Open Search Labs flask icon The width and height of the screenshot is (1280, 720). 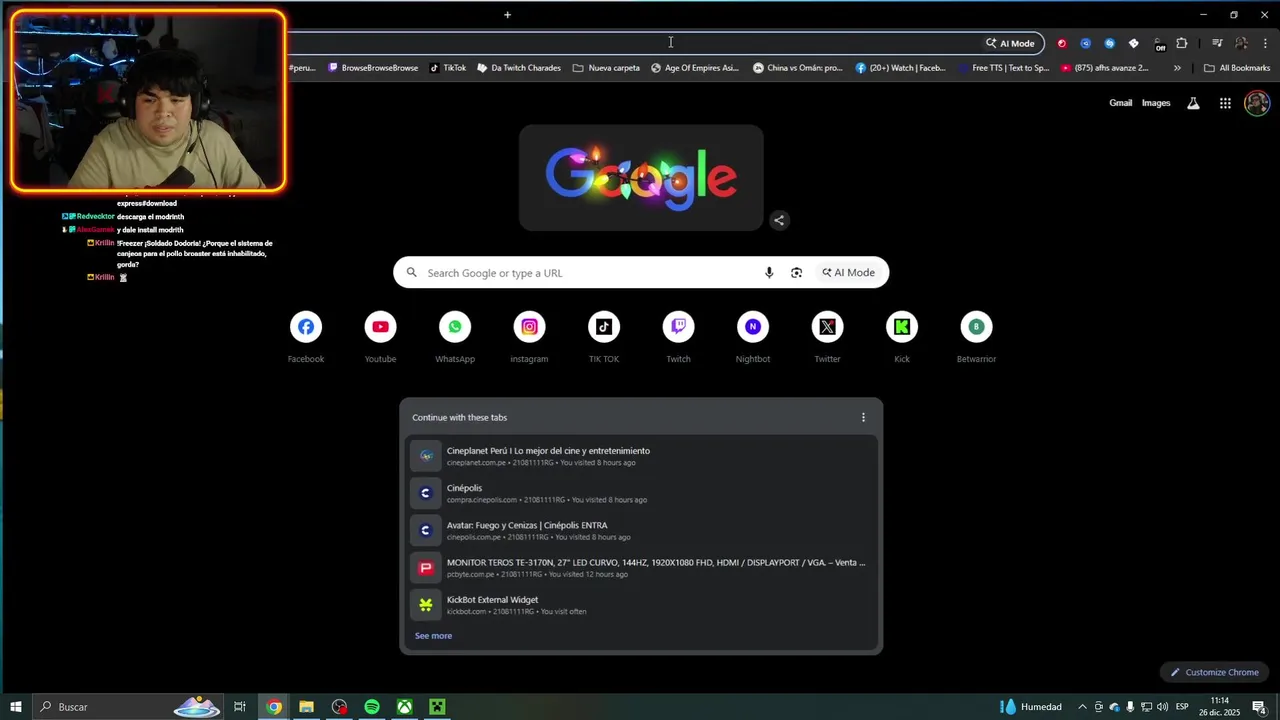[x=1193, y=103]
